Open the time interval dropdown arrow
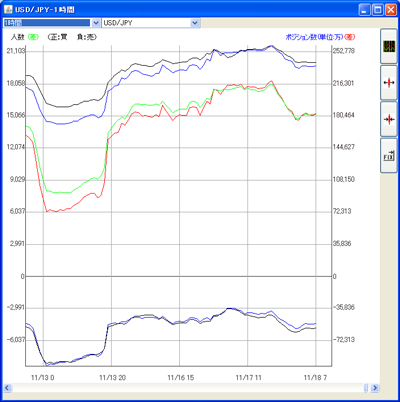Viewport: 400px width, 402px height. (x=95, y=23)
